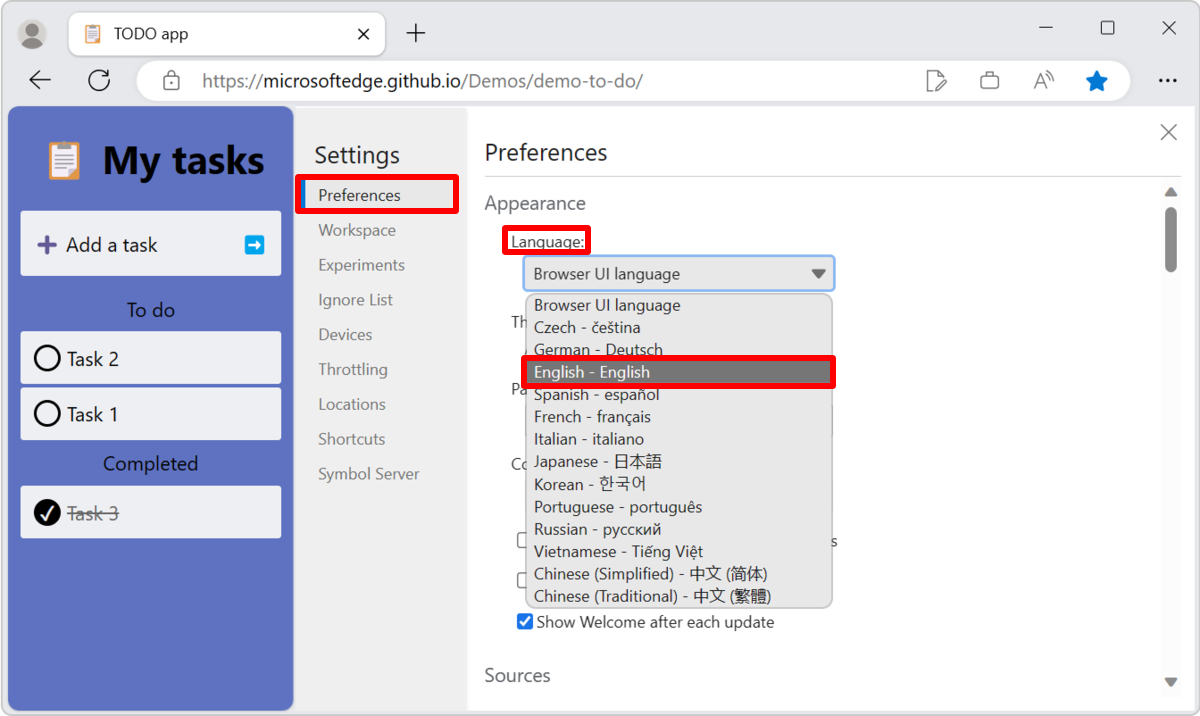Start Read aloud from the address bar
Screen dimensions: 1200x716
click(x=1043, y=81)
